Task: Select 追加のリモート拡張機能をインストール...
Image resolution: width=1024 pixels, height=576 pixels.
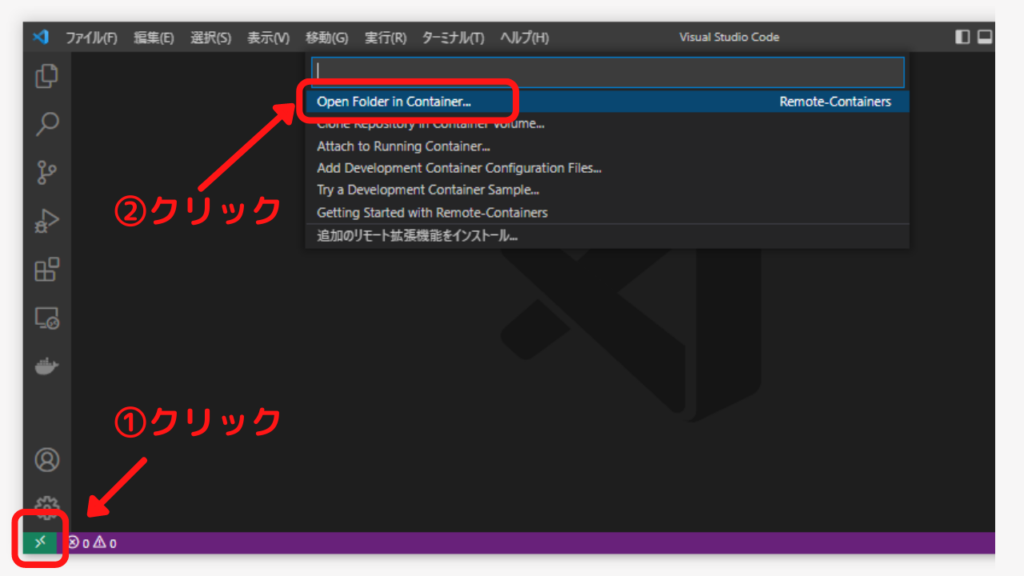Action: [607, 236]
